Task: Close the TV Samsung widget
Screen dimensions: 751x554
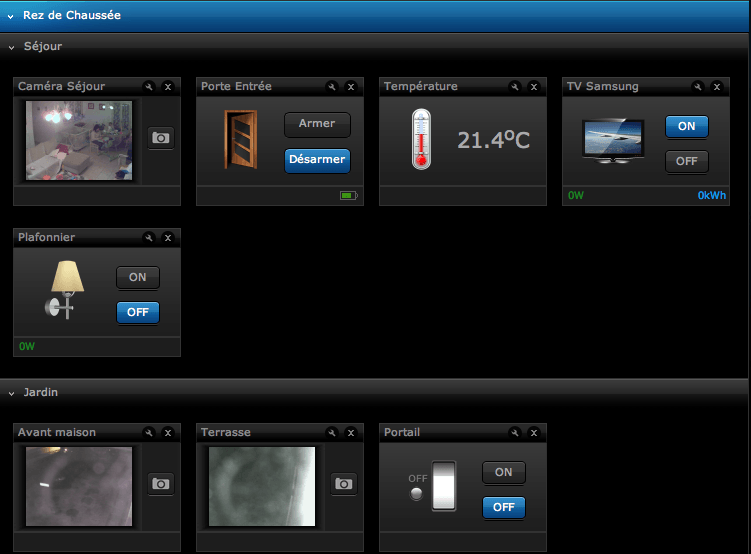Action: click(x=717, y=87)
